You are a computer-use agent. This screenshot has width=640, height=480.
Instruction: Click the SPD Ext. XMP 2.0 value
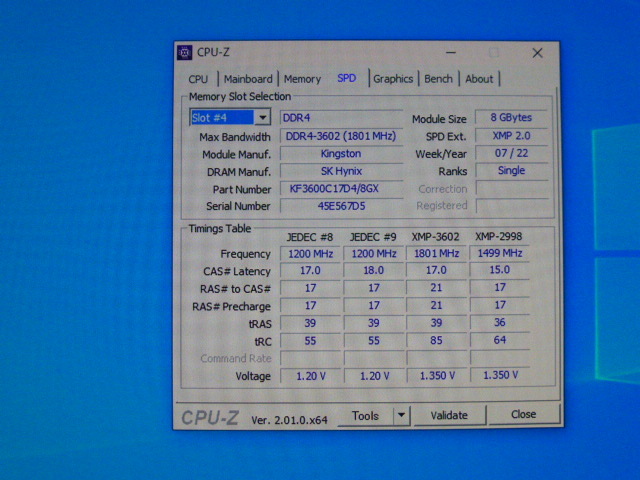point(511,136)
